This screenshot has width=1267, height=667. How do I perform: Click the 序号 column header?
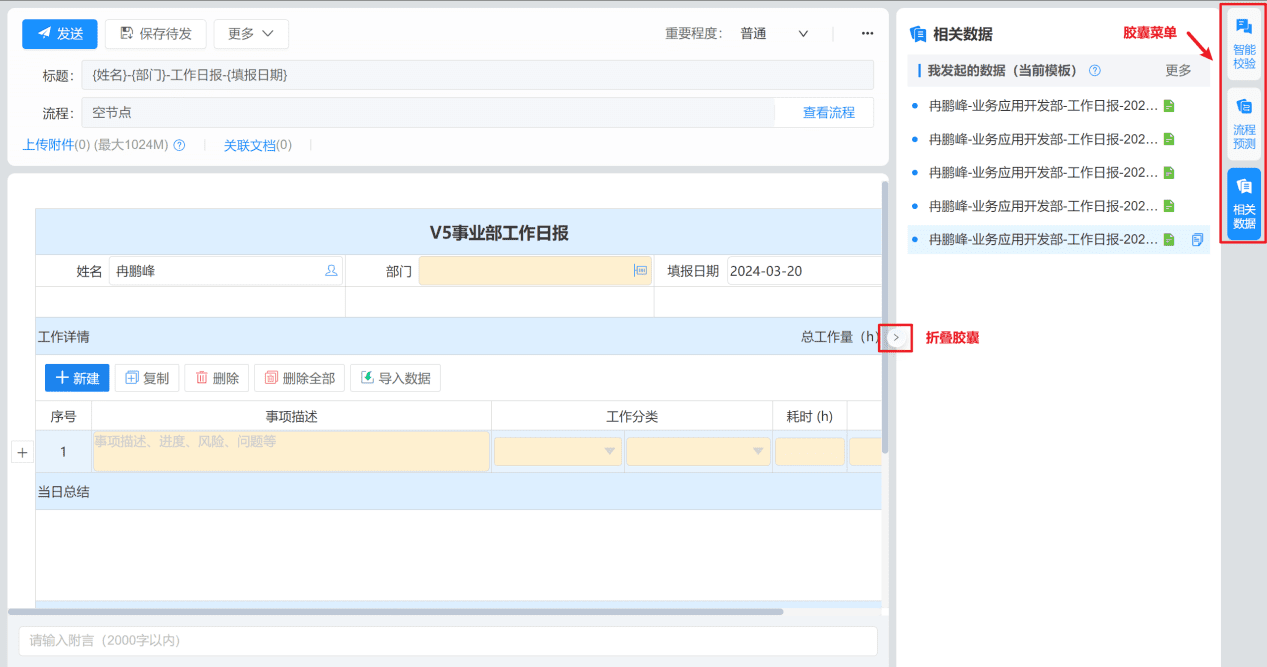pyautogui.click(x=63, y=416)
